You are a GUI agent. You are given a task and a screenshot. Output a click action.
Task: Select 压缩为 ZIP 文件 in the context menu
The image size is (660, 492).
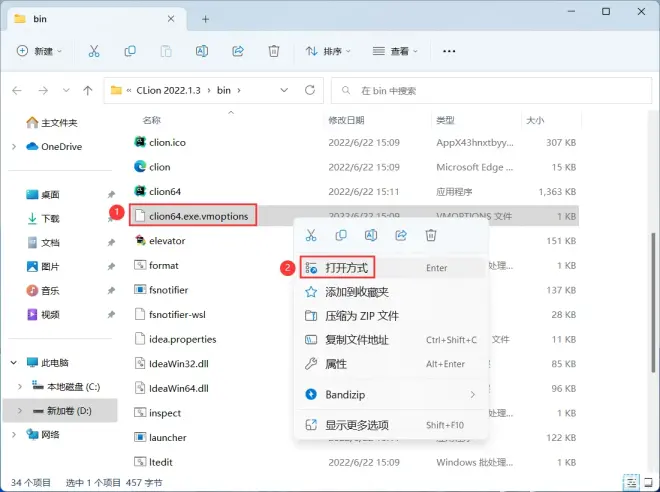click(391, 316)
